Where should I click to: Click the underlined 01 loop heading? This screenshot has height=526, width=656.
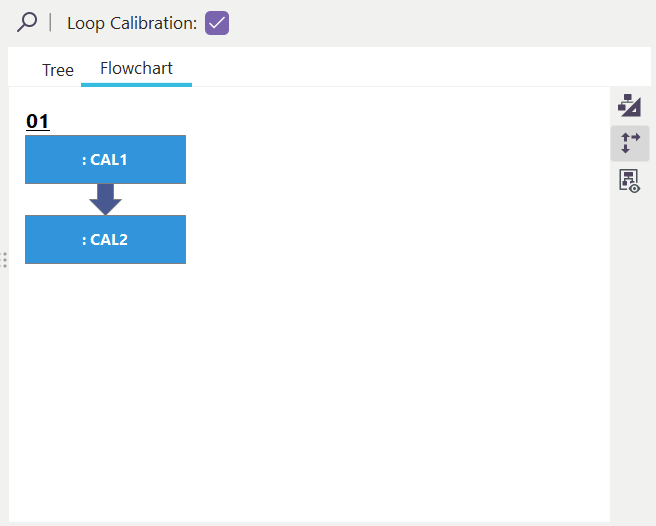click(38, 122)
